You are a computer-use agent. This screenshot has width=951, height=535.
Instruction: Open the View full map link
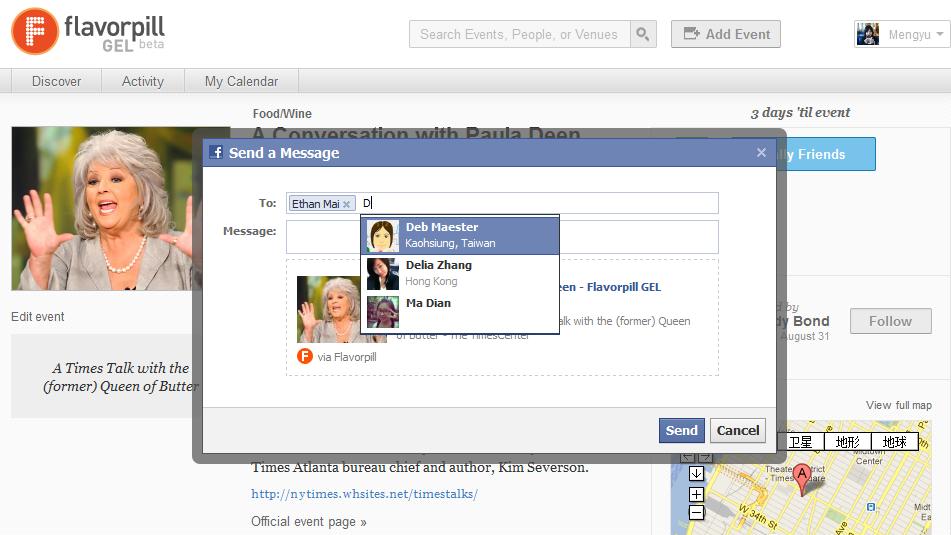click(898, 405)
